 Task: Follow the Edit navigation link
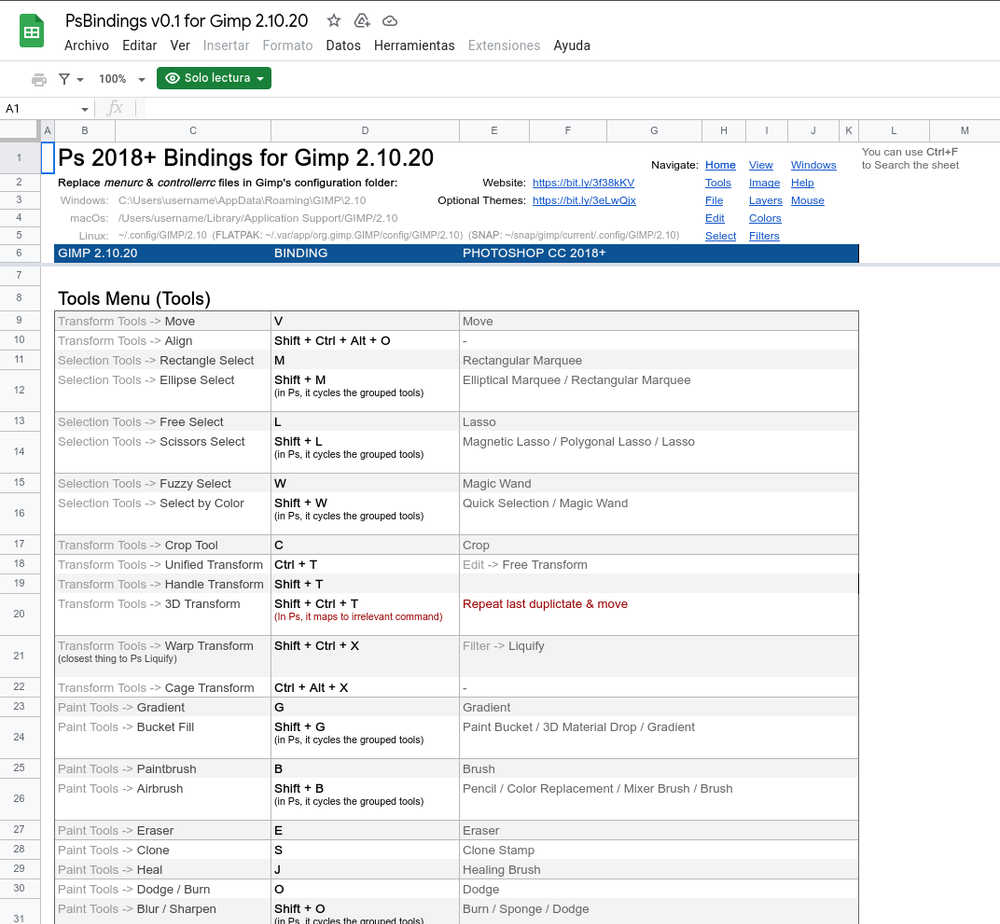[x=714, y=218]
